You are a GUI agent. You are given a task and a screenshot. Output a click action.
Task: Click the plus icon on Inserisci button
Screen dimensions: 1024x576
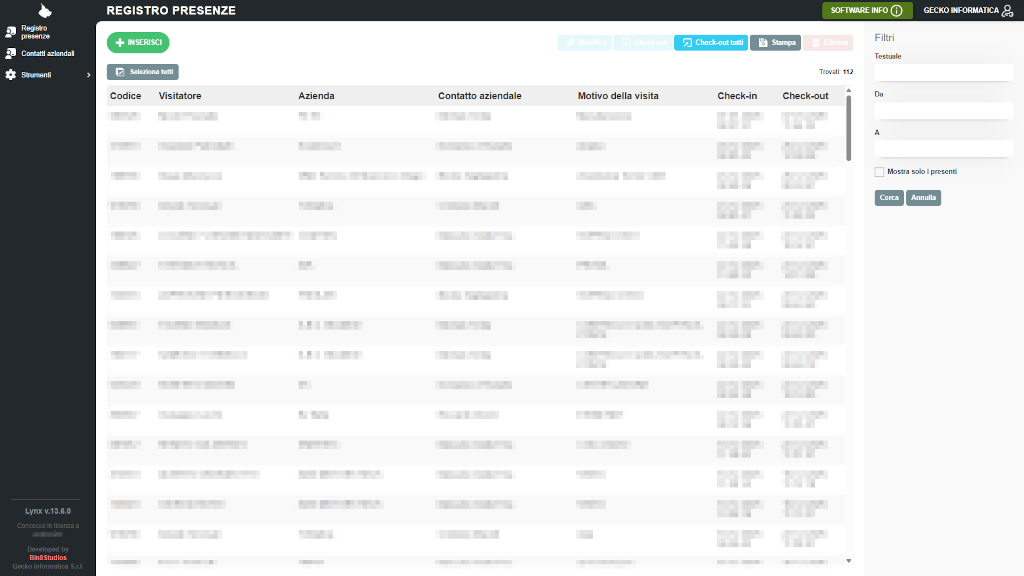pos(120,43)
